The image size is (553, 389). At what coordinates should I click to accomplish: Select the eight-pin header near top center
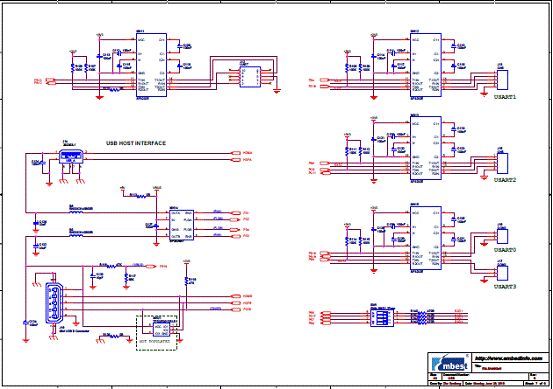(x=250, y=77)
